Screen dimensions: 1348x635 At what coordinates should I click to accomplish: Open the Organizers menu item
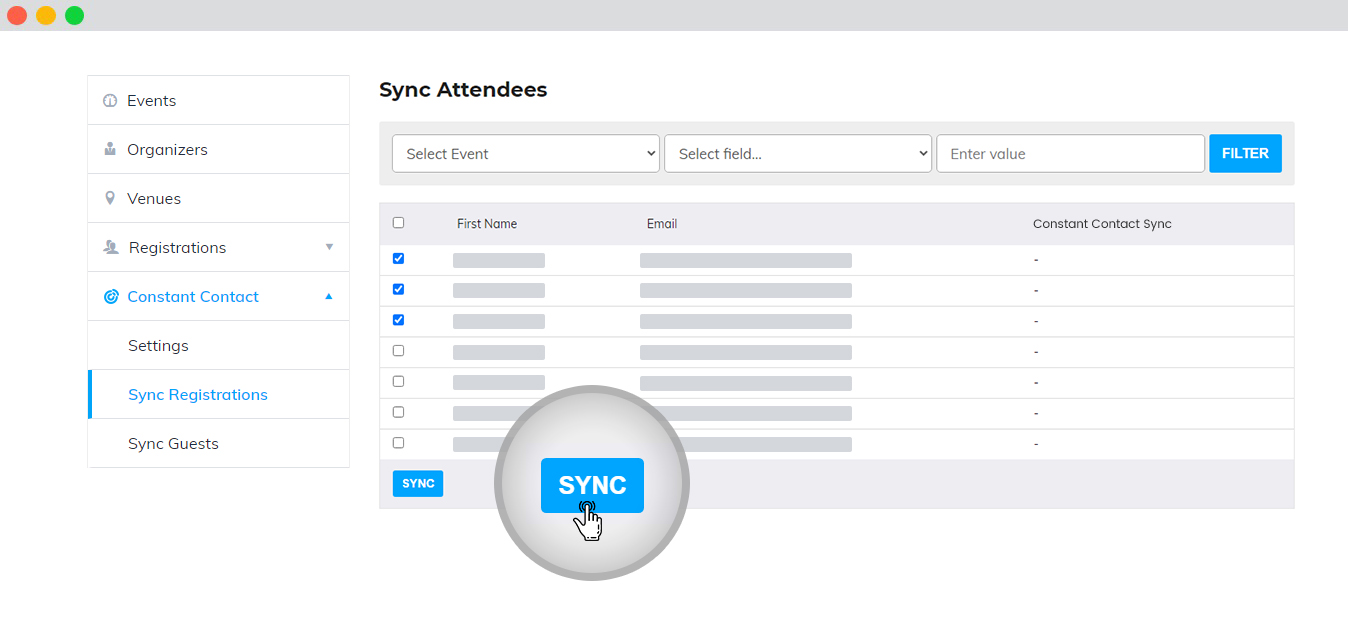[x=218, y=149]
